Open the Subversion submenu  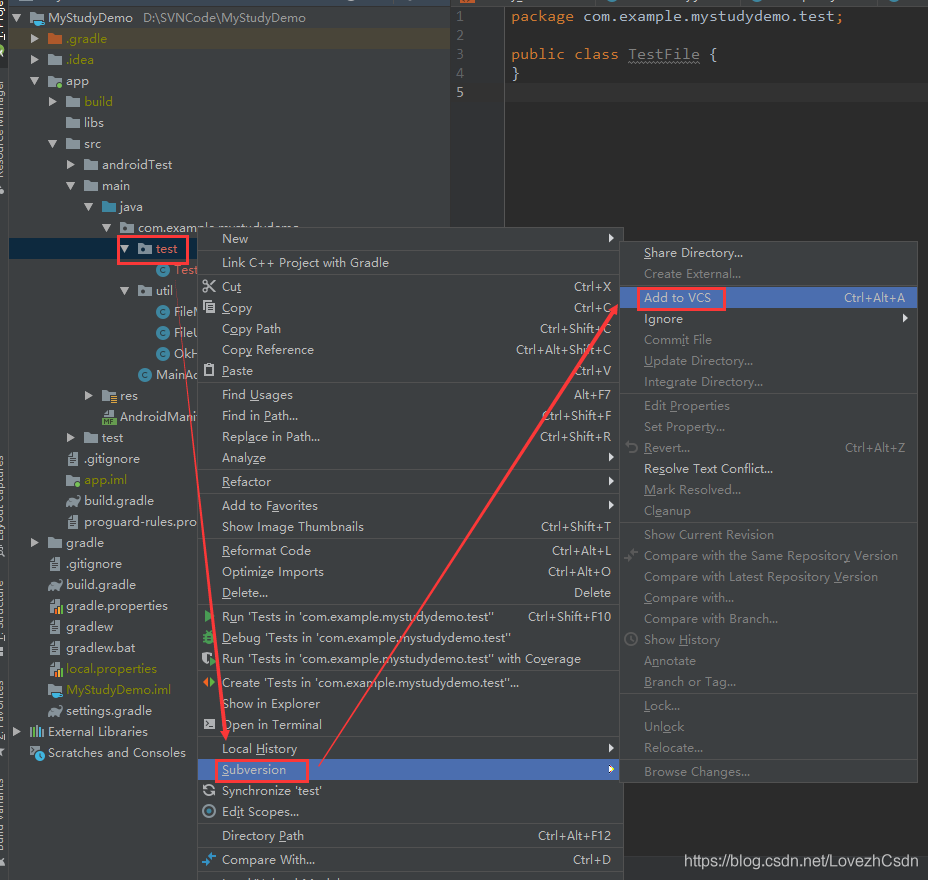pos(410,769)
